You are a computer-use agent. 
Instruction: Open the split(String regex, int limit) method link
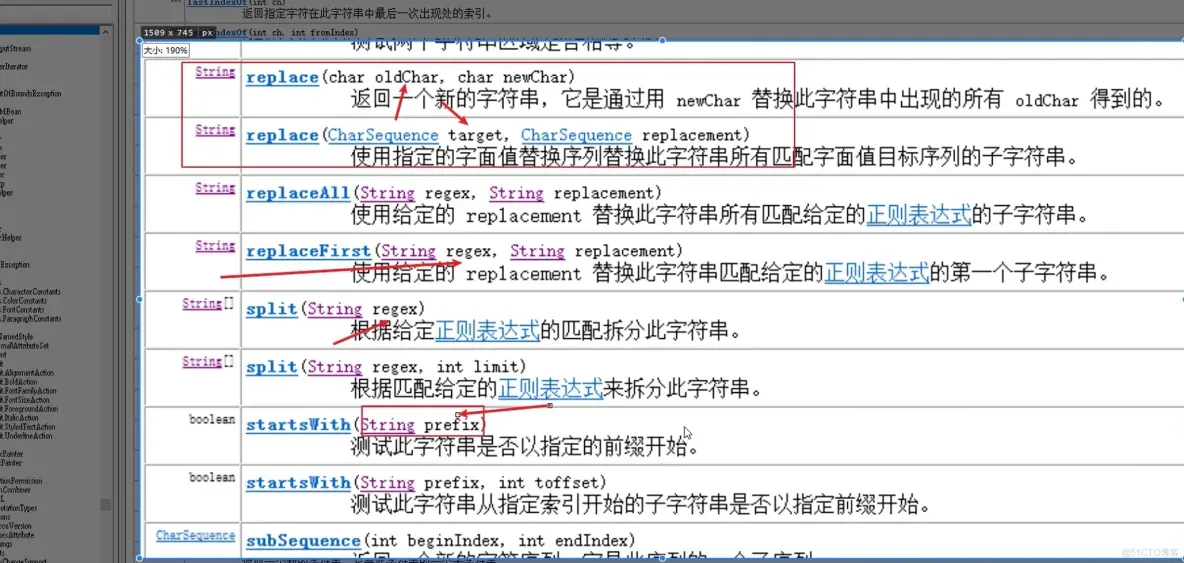click(271, 367)
